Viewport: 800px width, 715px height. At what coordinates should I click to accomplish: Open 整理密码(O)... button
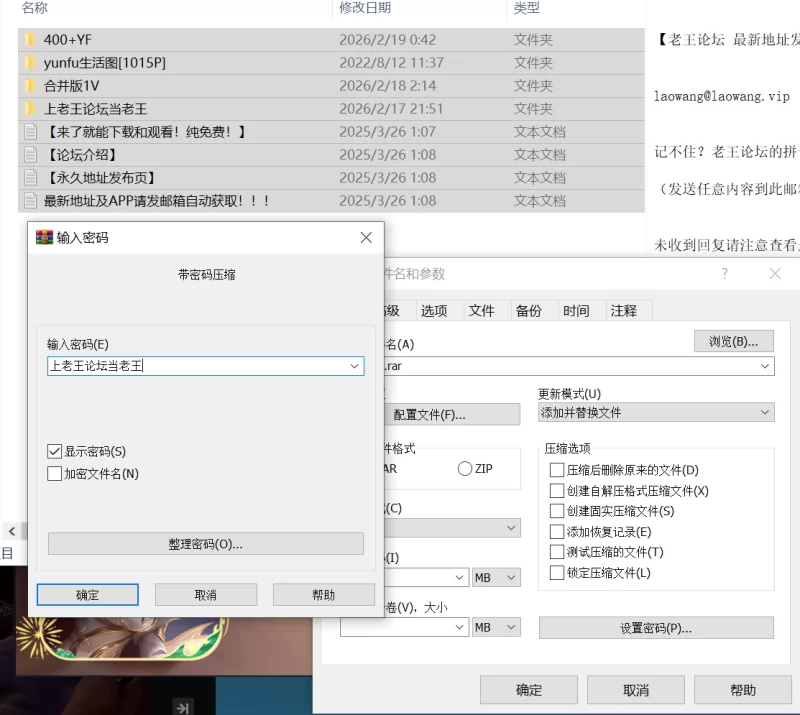(x=206, y=544)
